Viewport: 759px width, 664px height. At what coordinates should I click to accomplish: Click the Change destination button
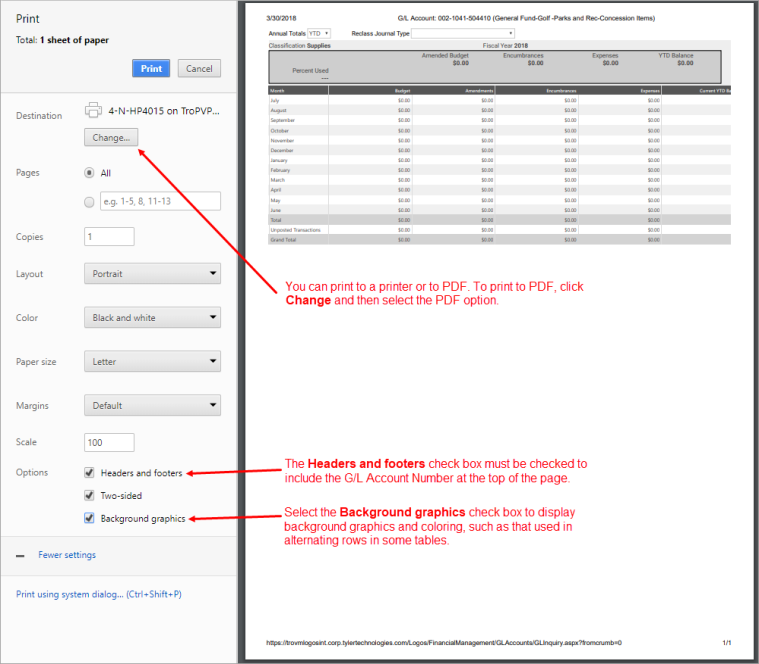click(111, 138)
